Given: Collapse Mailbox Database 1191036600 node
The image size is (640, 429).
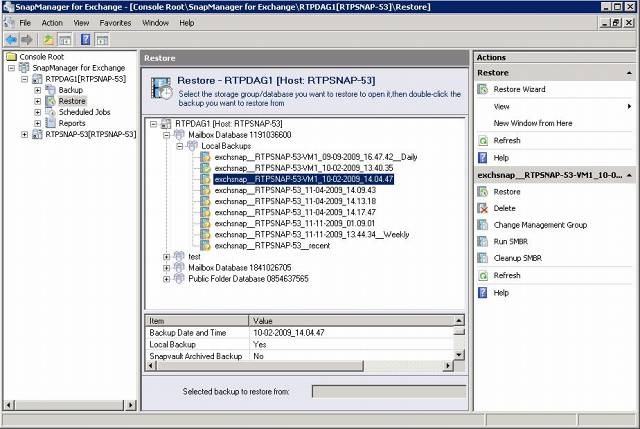Looking at the screenshot, I should point(167,135).
